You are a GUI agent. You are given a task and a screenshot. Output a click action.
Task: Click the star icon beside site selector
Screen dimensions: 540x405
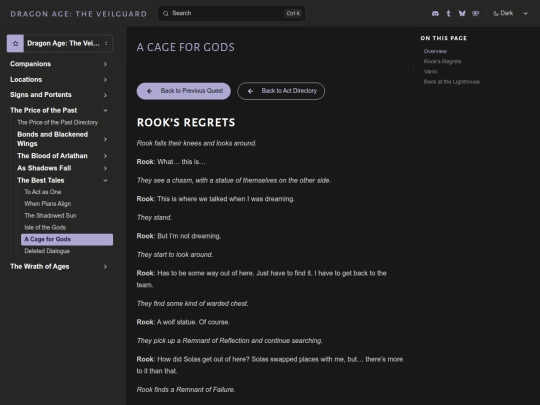pyautogui.click(x=15, y=43)
